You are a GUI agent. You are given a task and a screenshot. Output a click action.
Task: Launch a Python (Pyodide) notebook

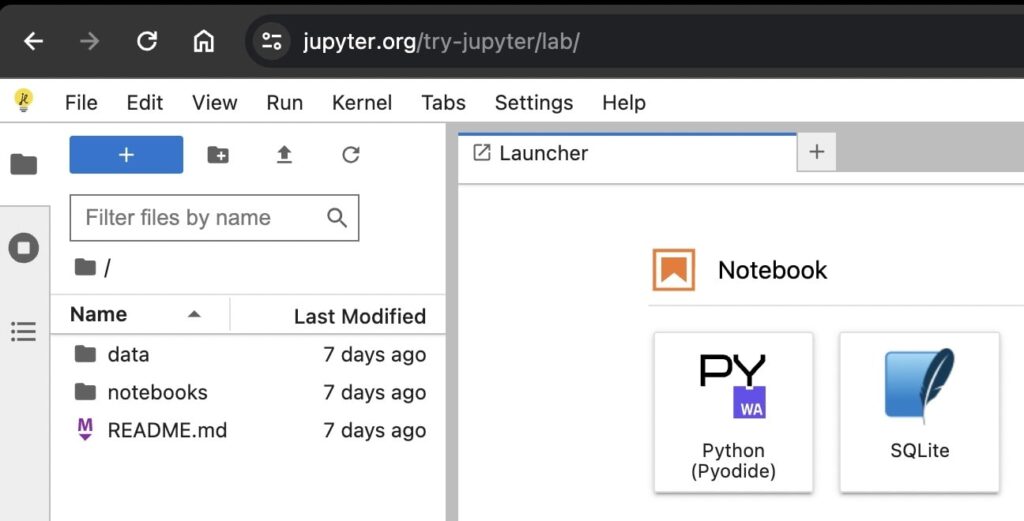733,413
